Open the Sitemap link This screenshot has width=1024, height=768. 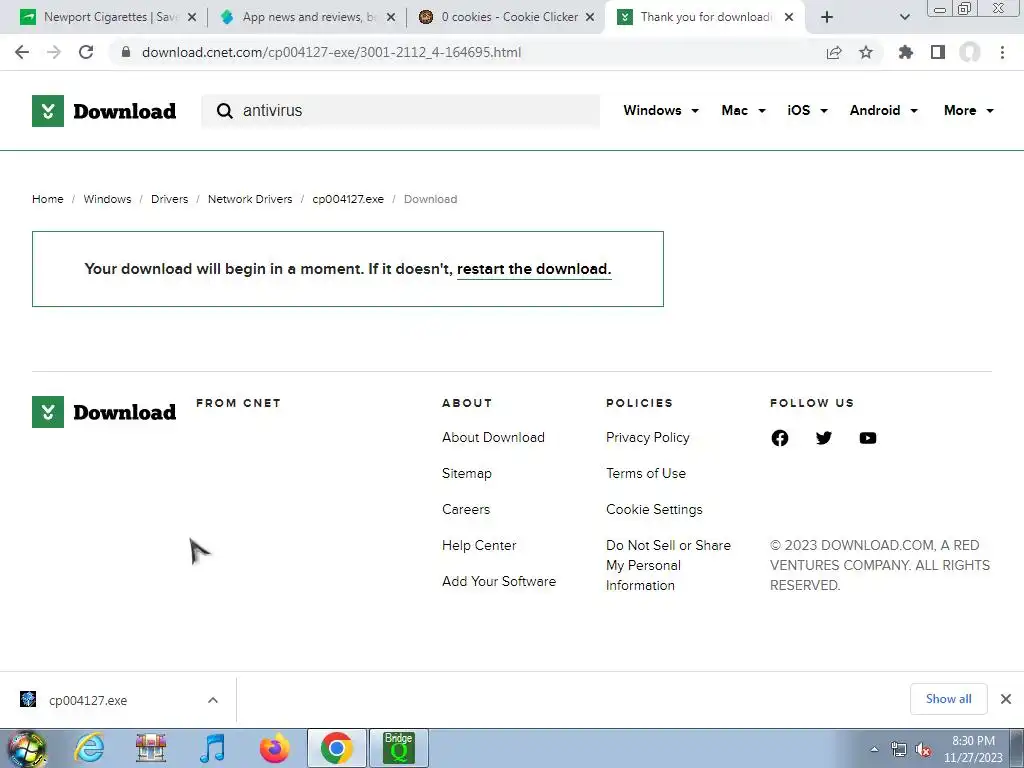(x=466, y=473)
